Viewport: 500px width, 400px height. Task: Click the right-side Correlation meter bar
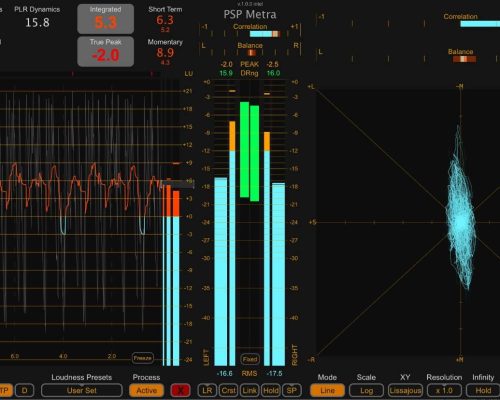pyautogui.click(x=480, y=24)
